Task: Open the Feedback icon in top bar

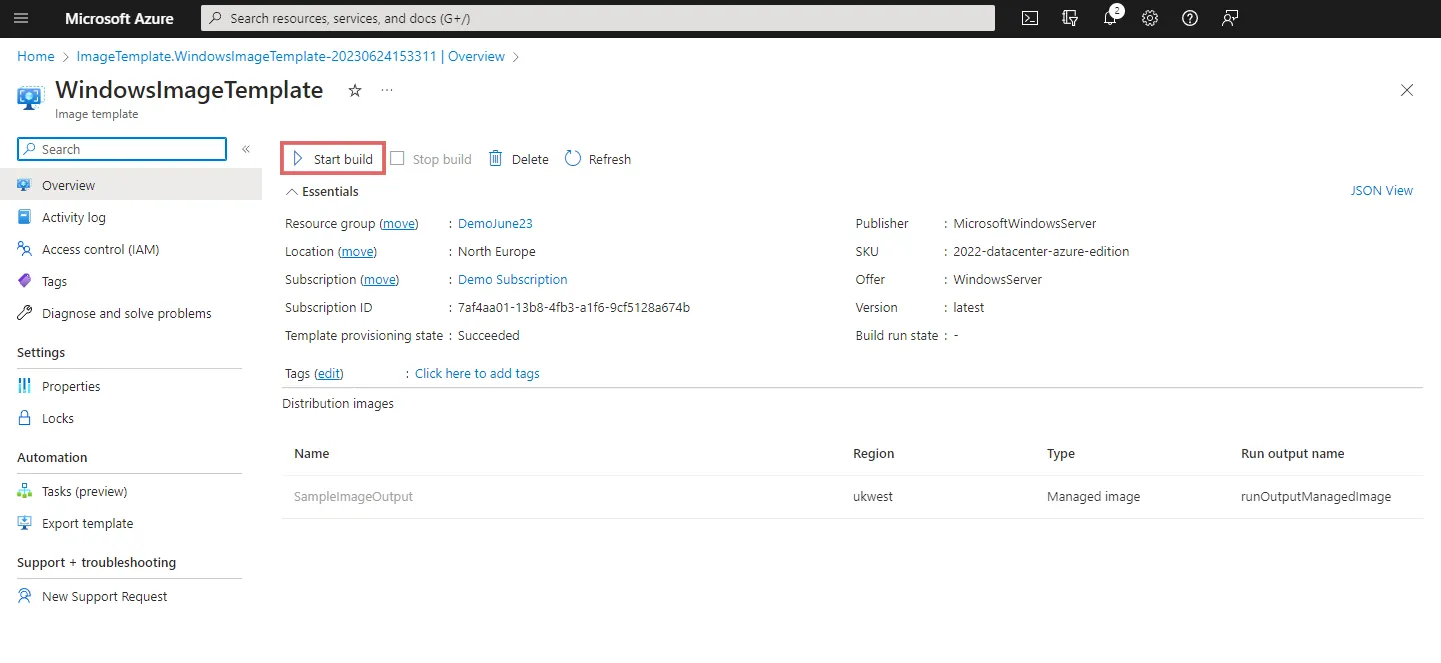Action: click(1230, 18)
